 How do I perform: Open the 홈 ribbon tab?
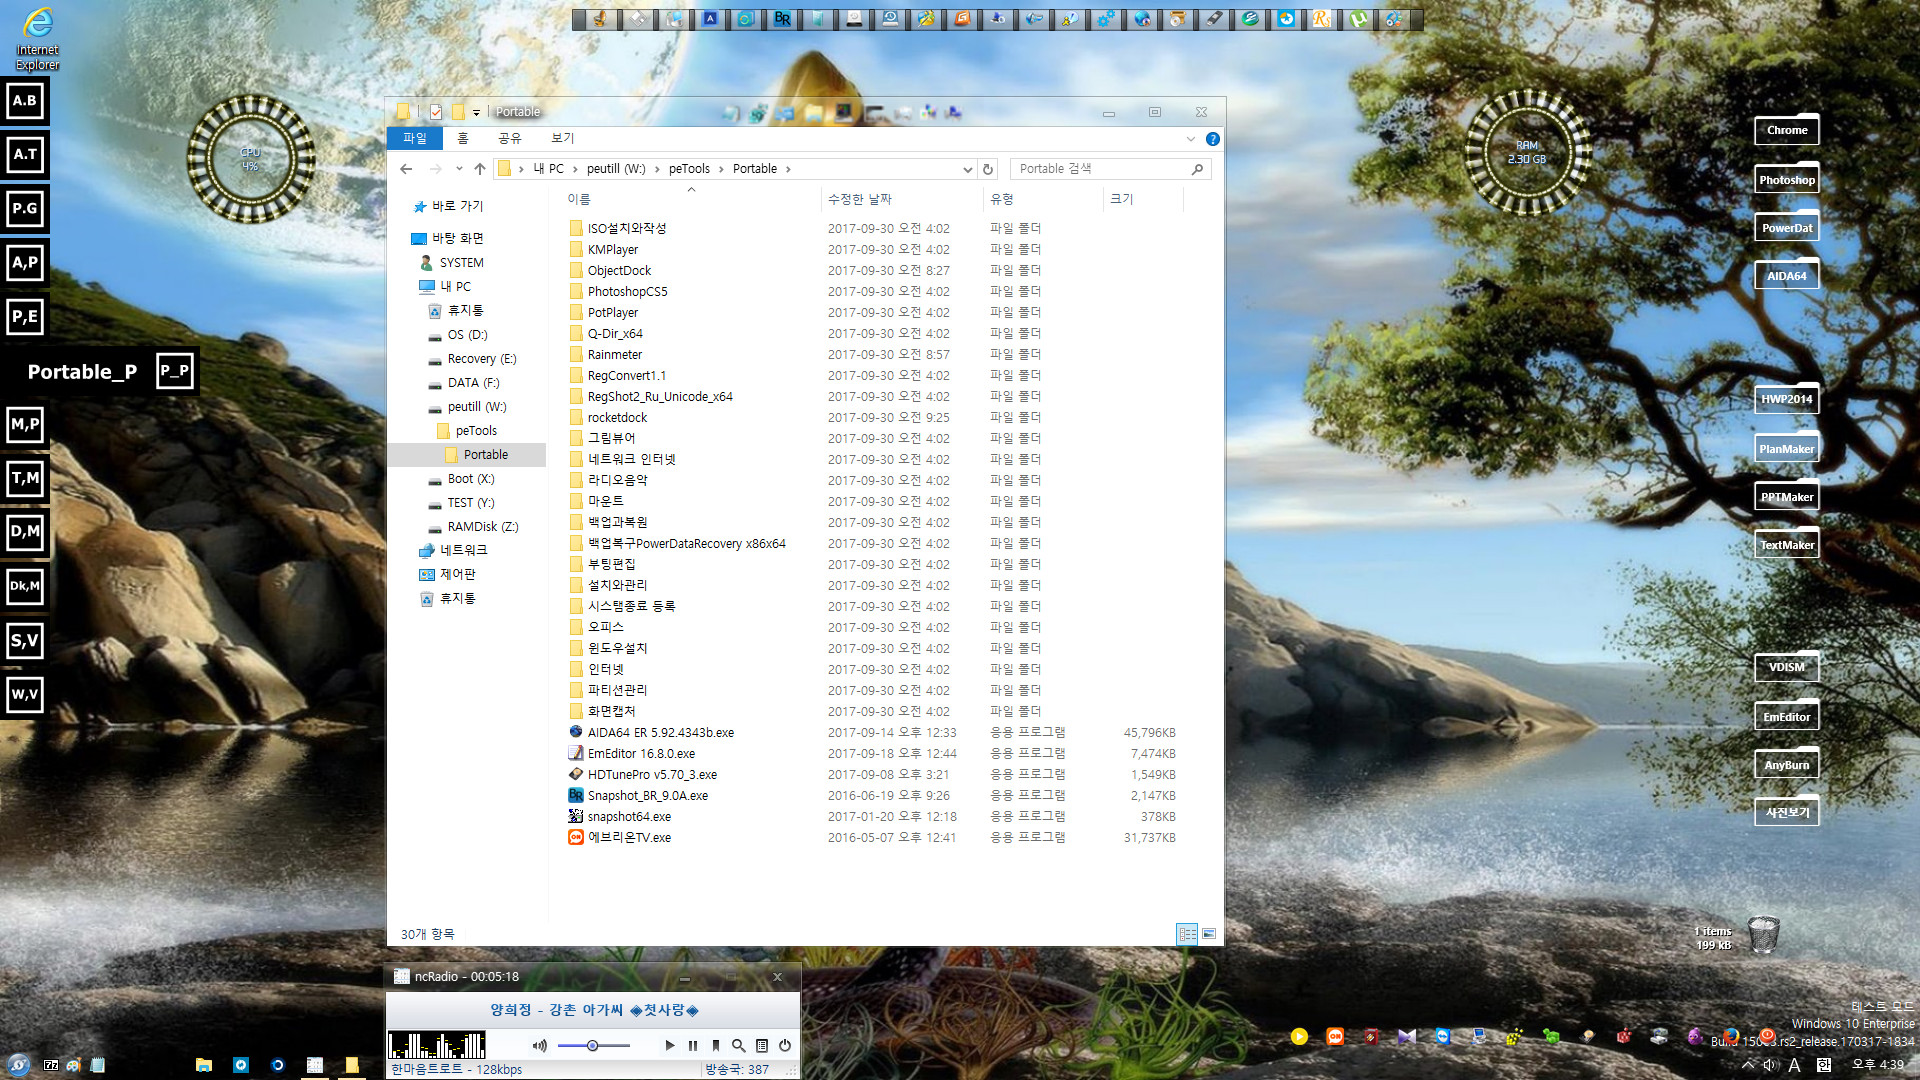[462, 138]
